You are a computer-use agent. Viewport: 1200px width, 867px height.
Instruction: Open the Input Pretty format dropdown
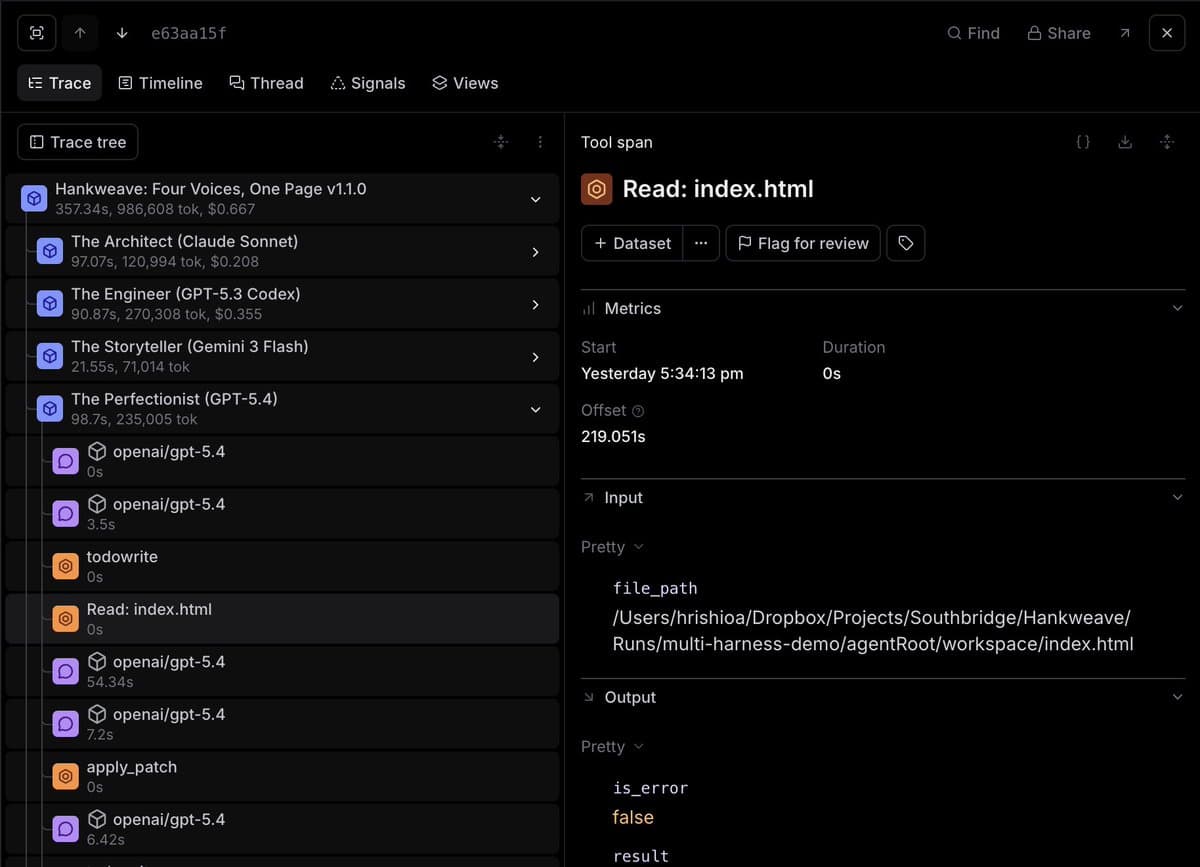612,547
